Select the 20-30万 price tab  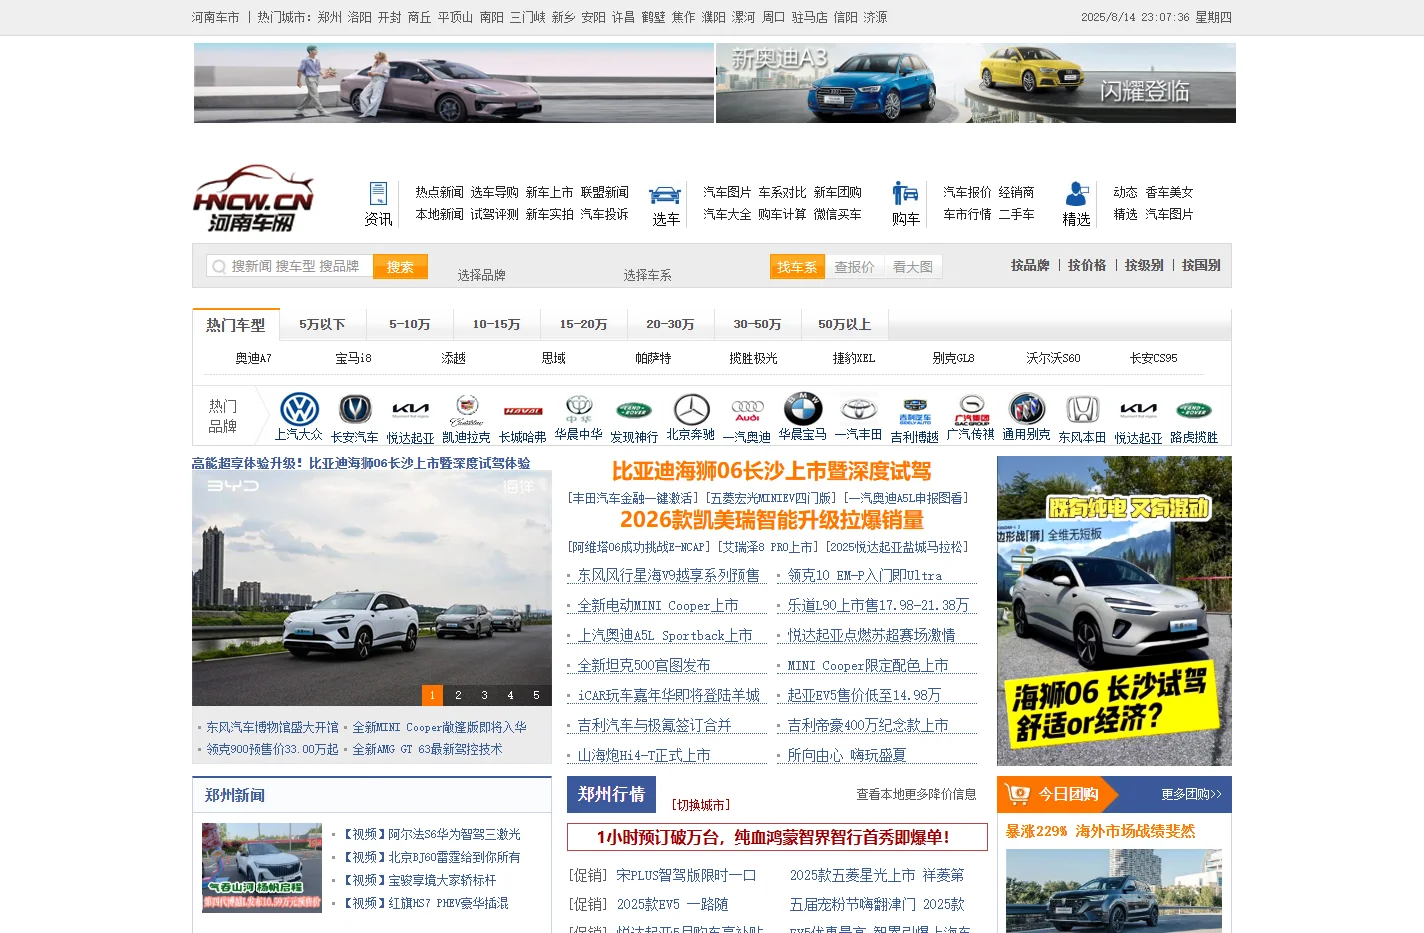(670, 325)
